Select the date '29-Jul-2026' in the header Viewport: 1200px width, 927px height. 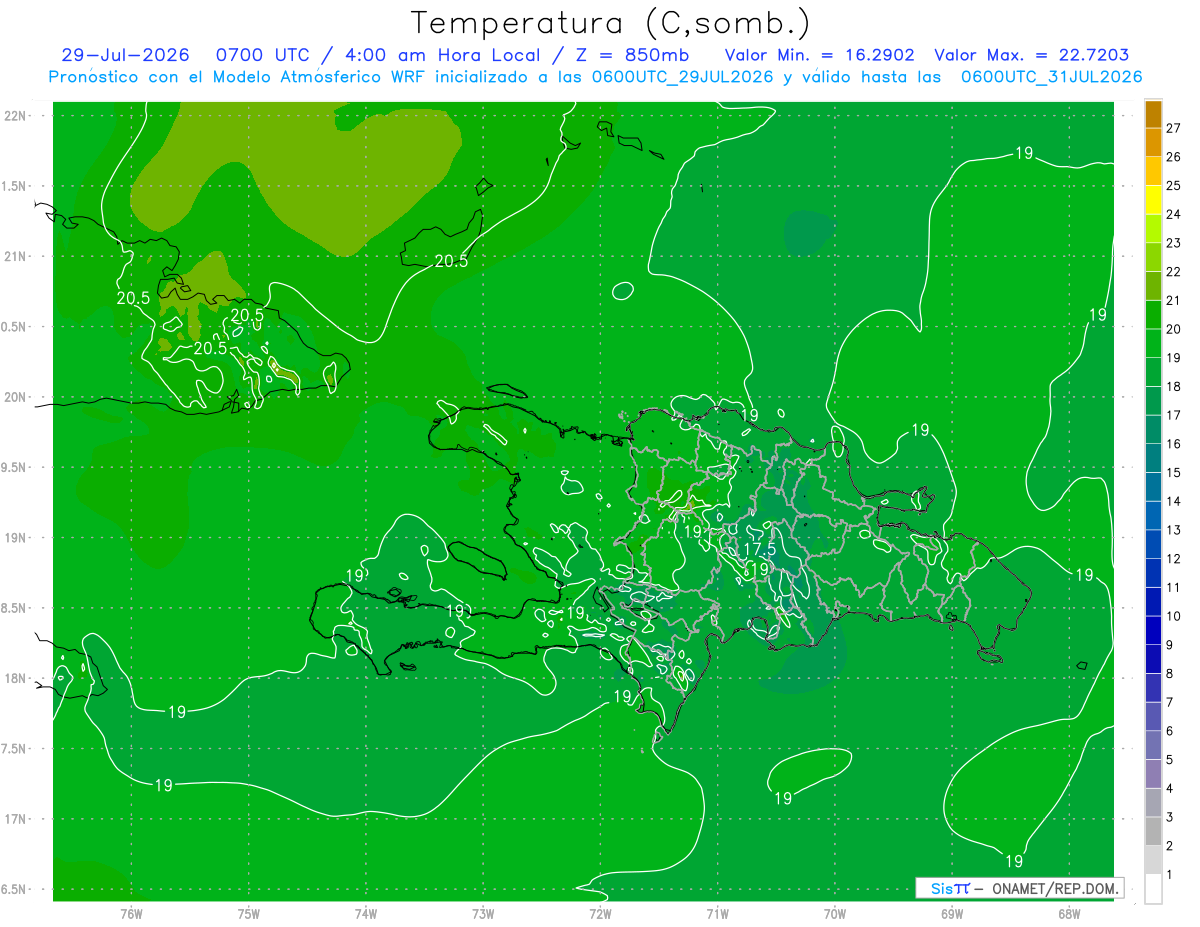tap(126, 56)
